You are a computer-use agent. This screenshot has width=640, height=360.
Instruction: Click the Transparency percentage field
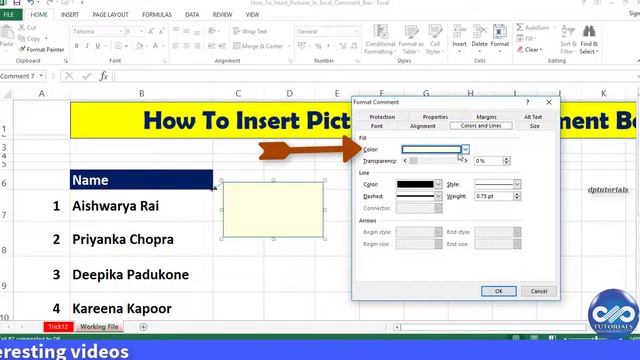[x=488, y=161]
